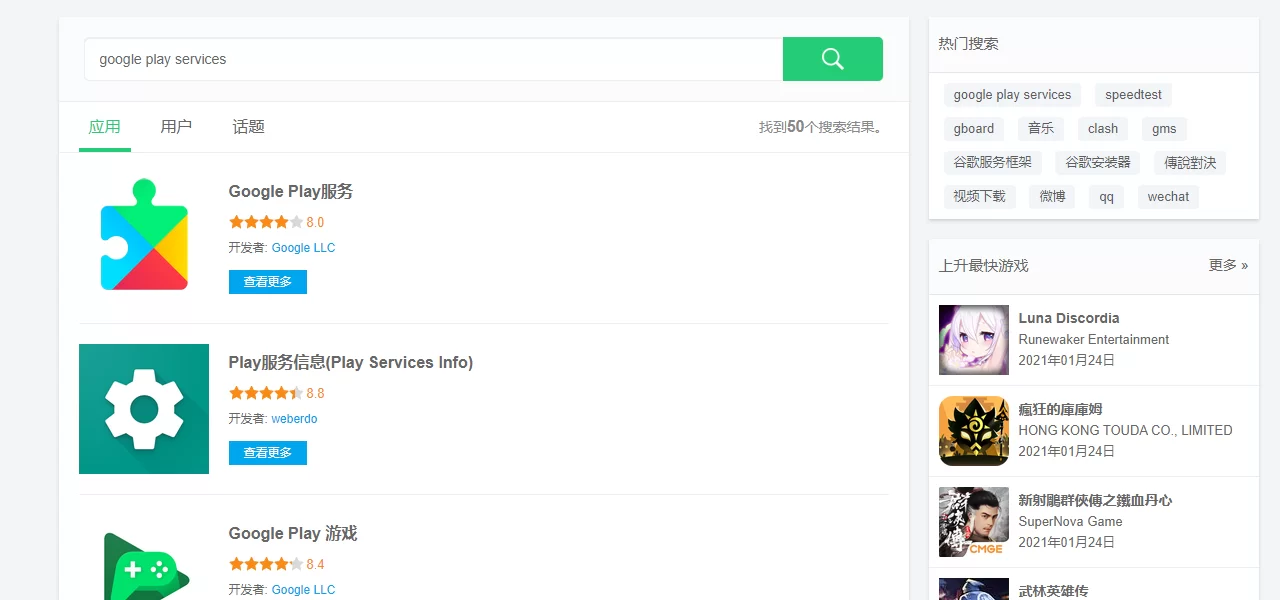Screen dimensions: 1280x600
Task: Click the SuperNova Game developer text
Action: tap(1070, 522)
